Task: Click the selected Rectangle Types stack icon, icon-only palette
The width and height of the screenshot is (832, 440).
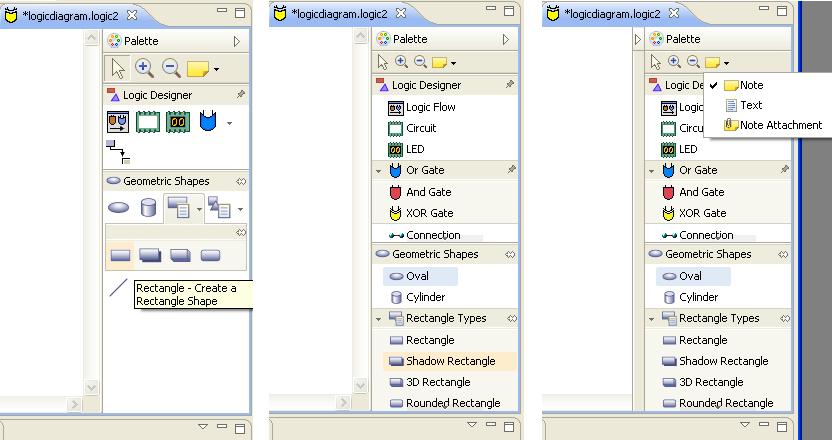Action: point(178,207)
